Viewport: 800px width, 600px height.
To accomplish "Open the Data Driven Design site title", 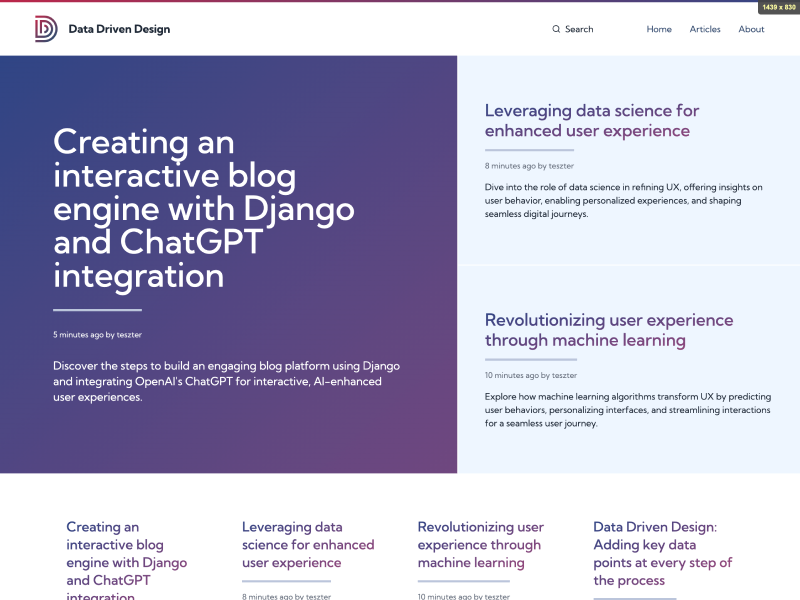I will [119, 29].
